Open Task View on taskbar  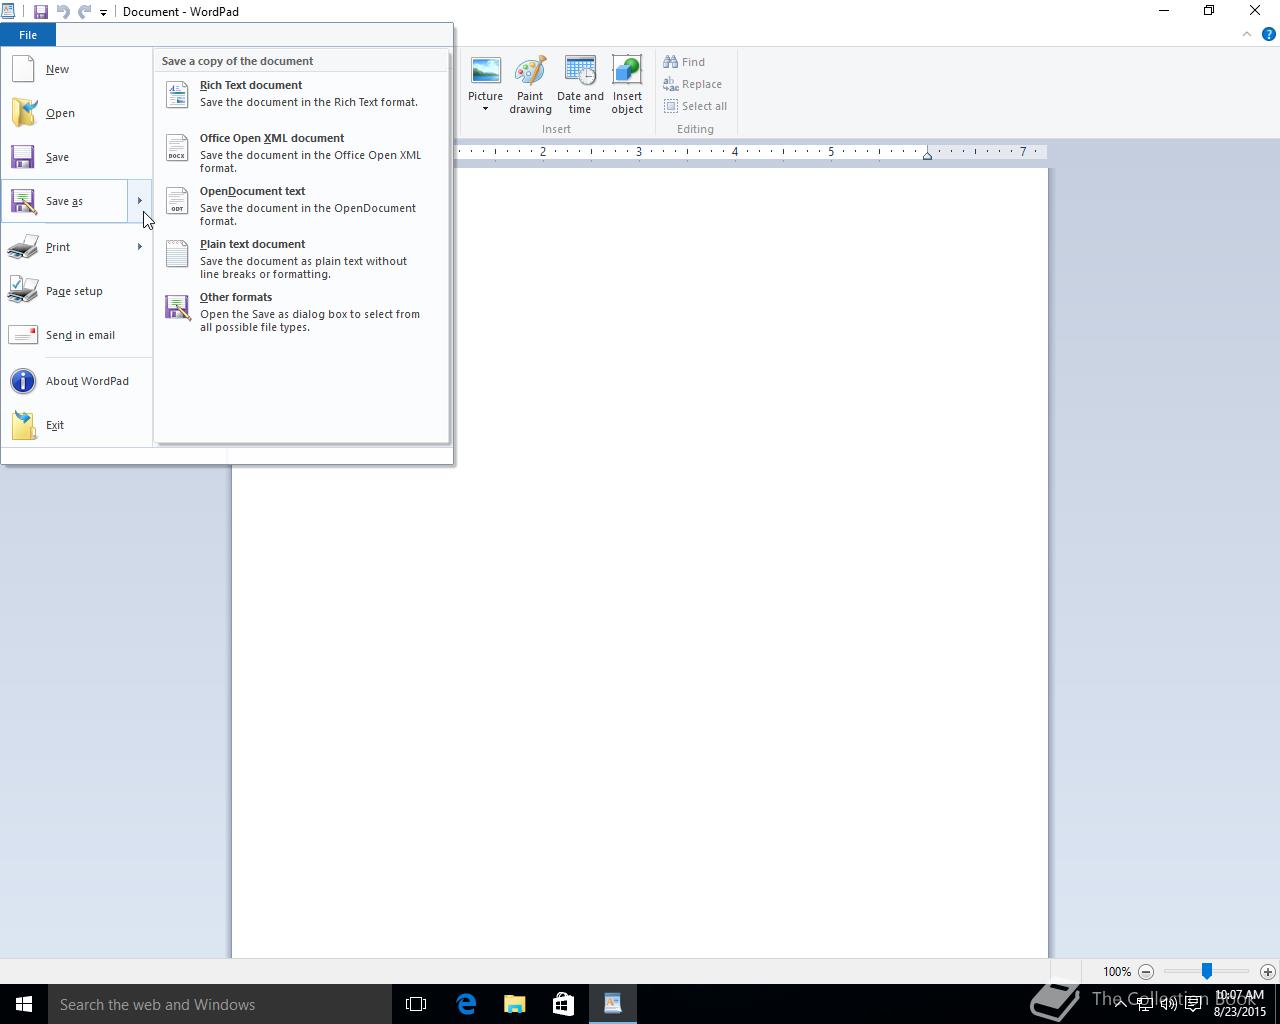[416, 1004]
